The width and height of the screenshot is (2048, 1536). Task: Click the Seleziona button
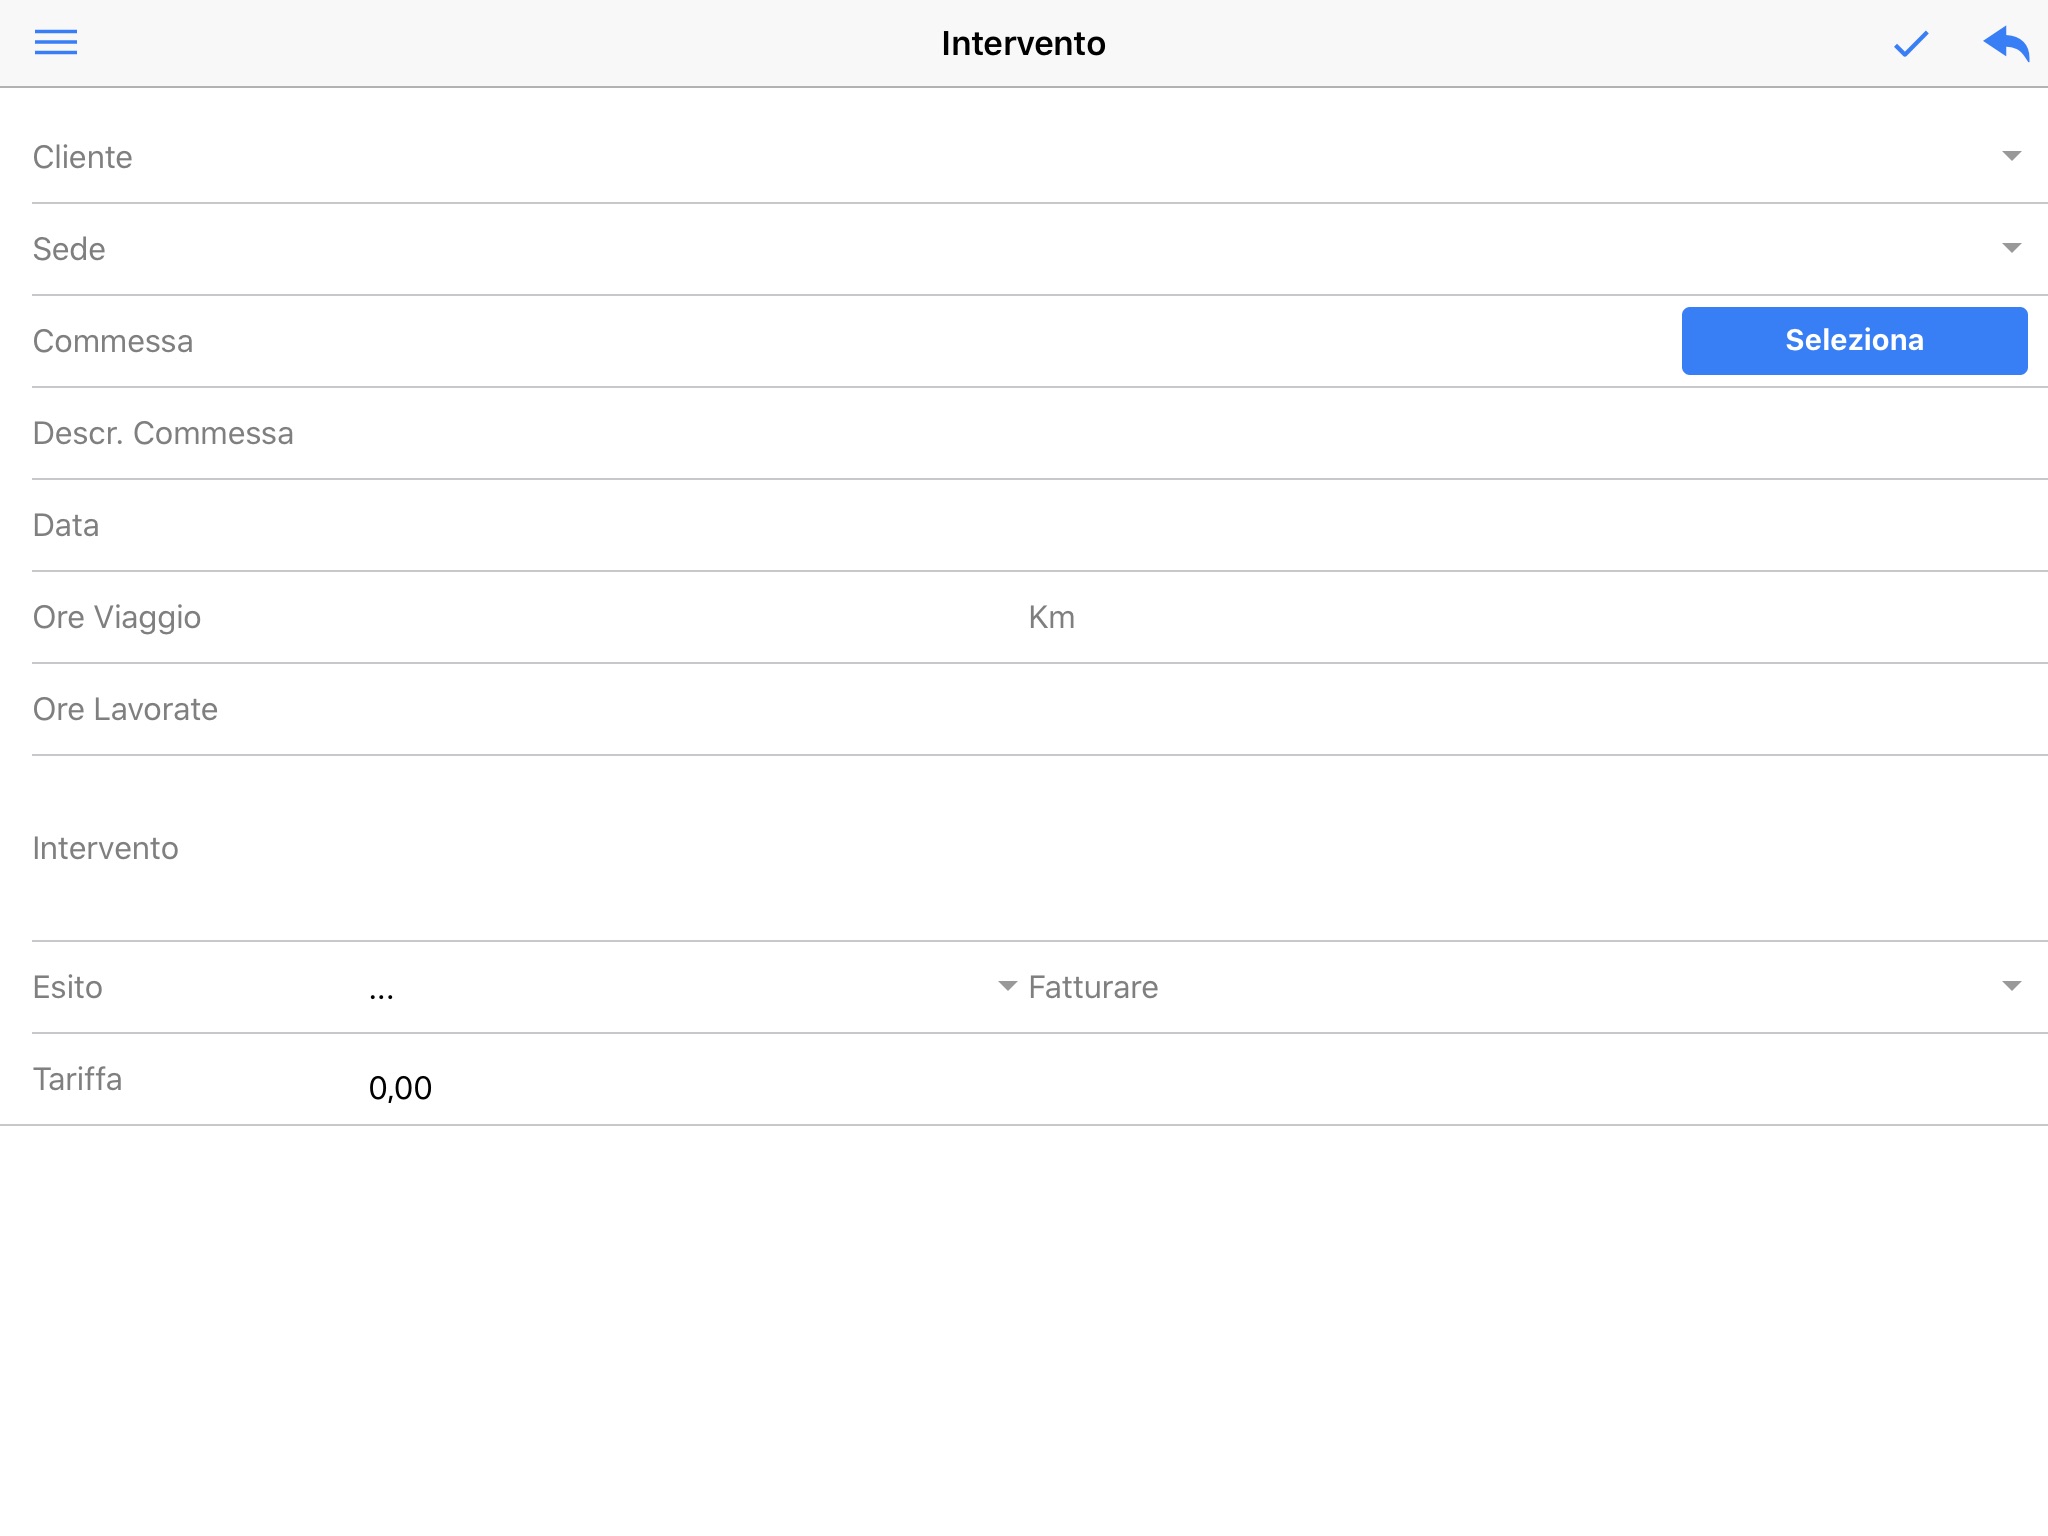pyautogui.click(x=1854, y=341)
